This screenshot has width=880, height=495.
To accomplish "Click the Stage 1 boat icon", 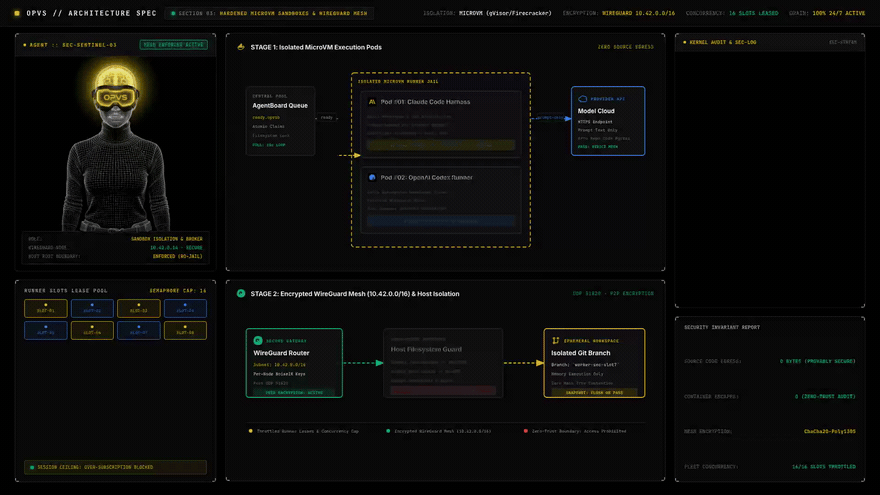I will click(241, 47).
